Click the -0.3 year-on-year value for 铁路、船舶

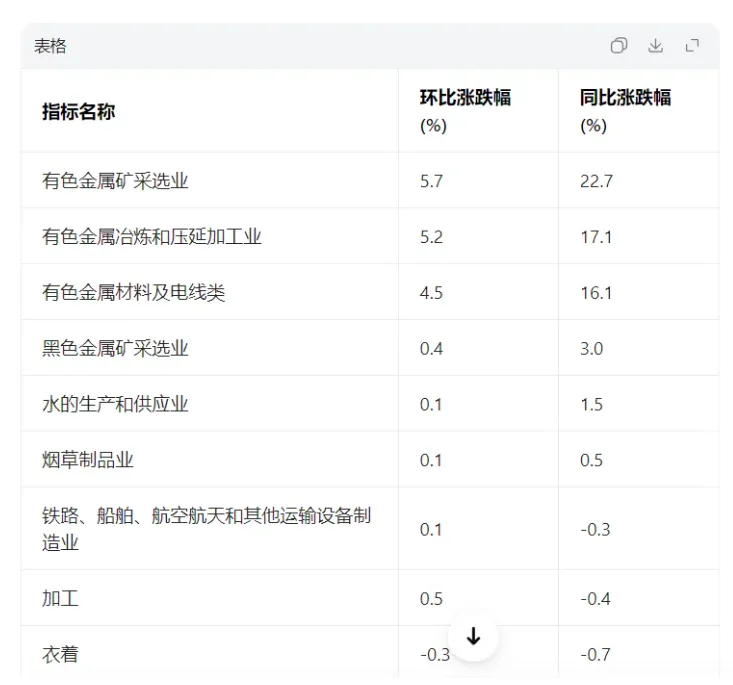click(595, 529)
